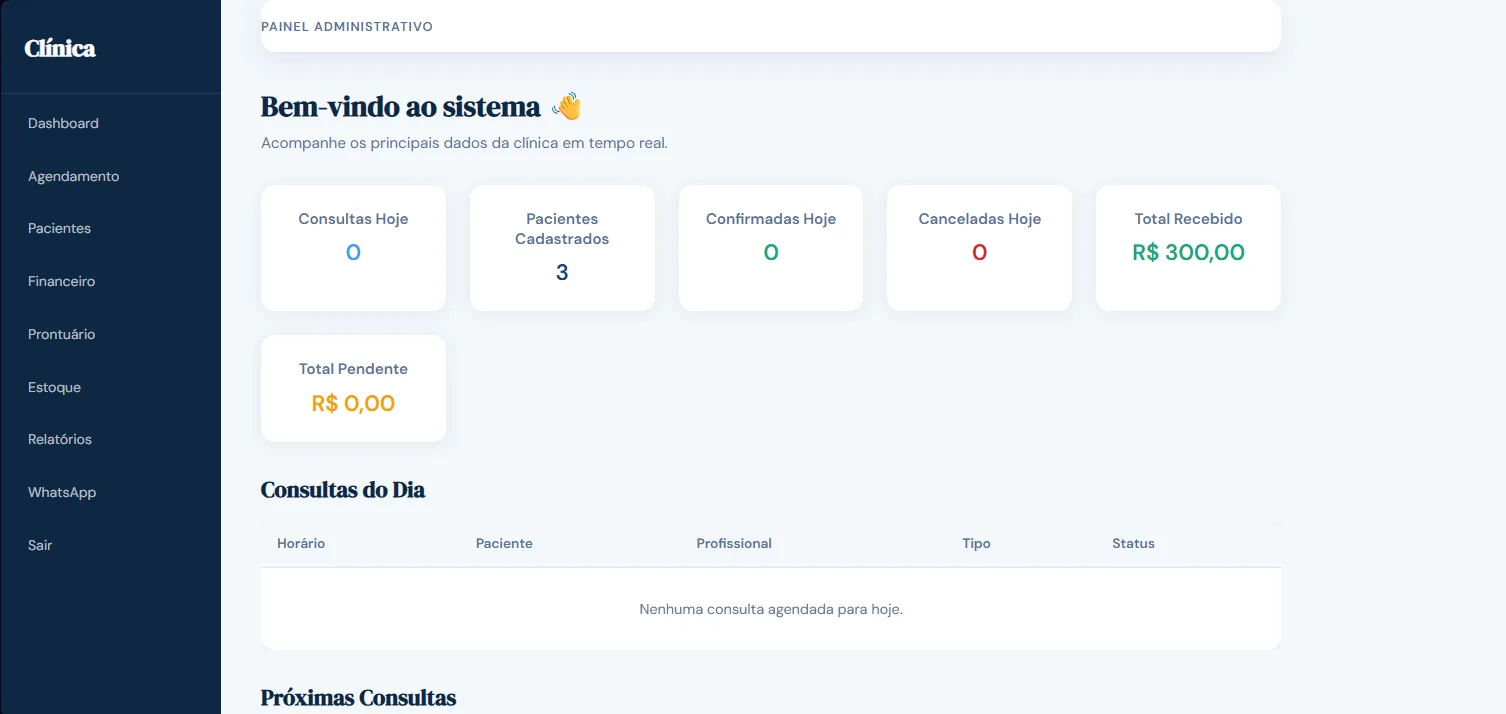Click the Tipo column header

click(x=976, y=543)
